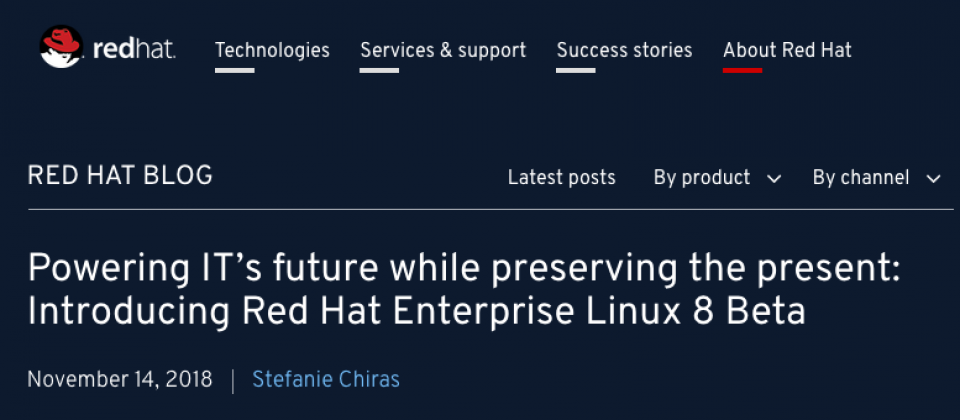The width and height of the screenshot is (960, 420).
Task: View Latest posts in blog navigation
Action: click(x=561, y=178)
